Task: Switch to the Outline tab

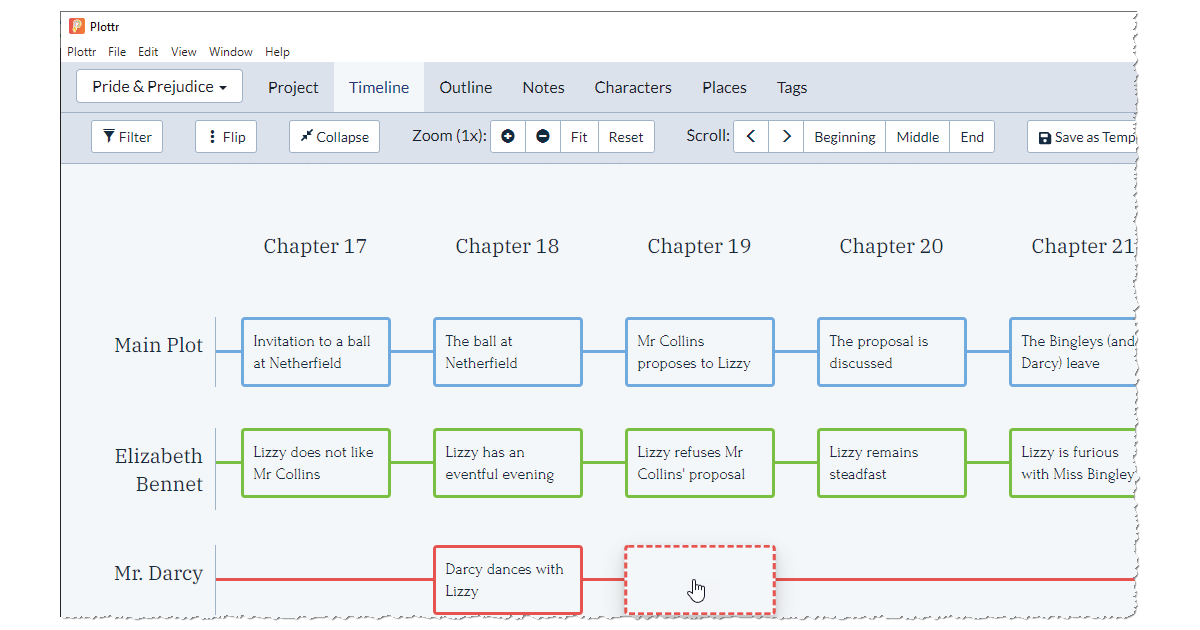Action: pos(466,87)
